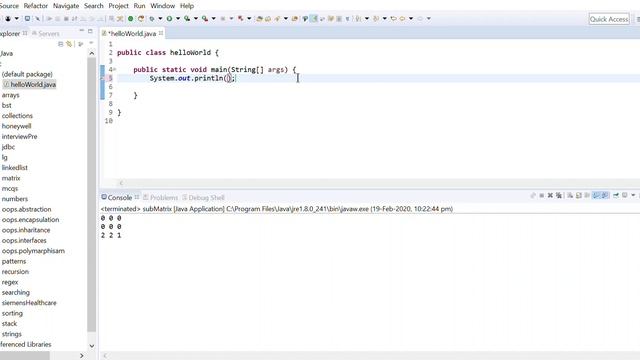Close the helloWorld.java editor tab
The height and width of the screenshot is (360, 640).
point(161,33)
